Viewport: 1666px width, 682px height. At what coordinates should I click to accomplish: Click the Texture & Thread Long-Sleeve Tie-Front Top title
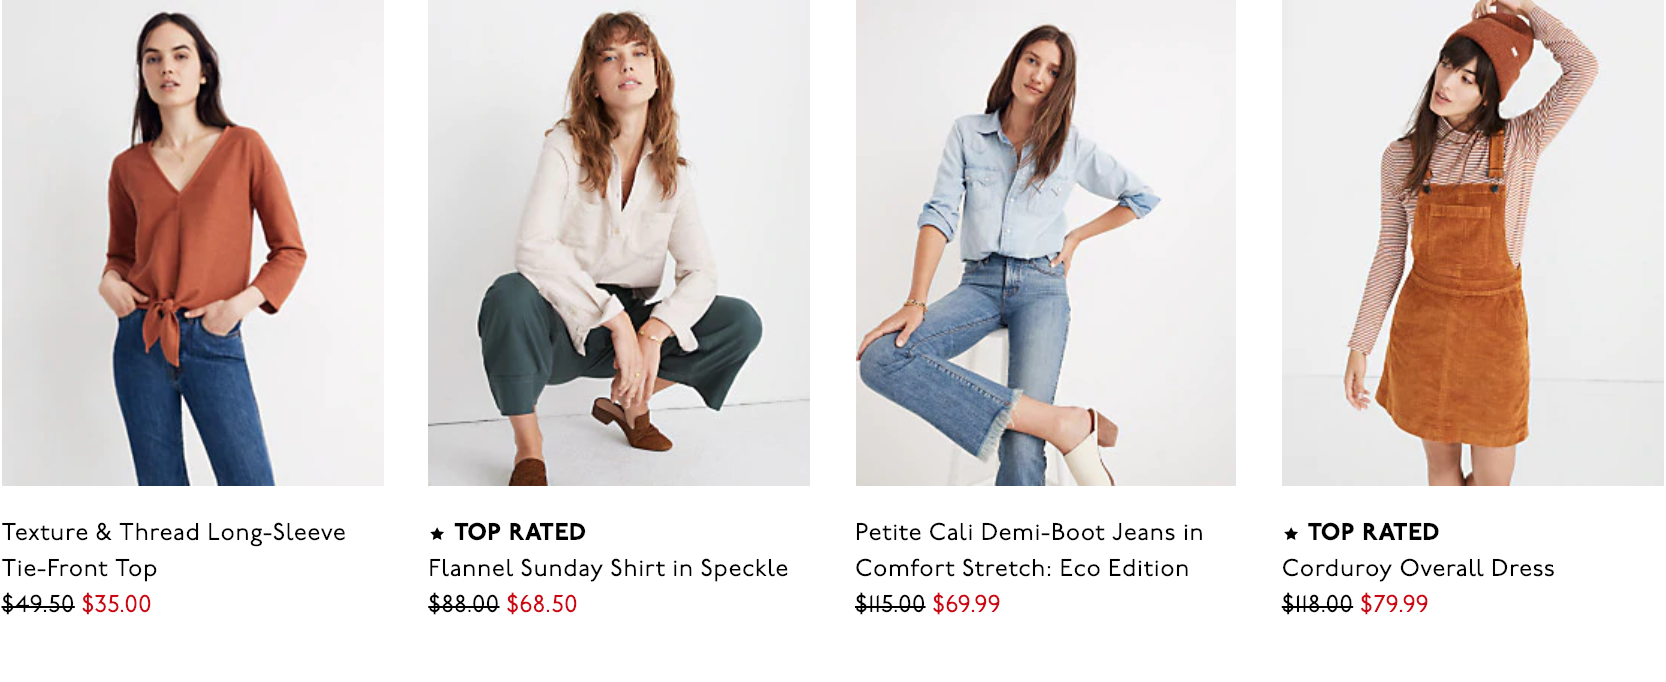click(x=173, y=550)
